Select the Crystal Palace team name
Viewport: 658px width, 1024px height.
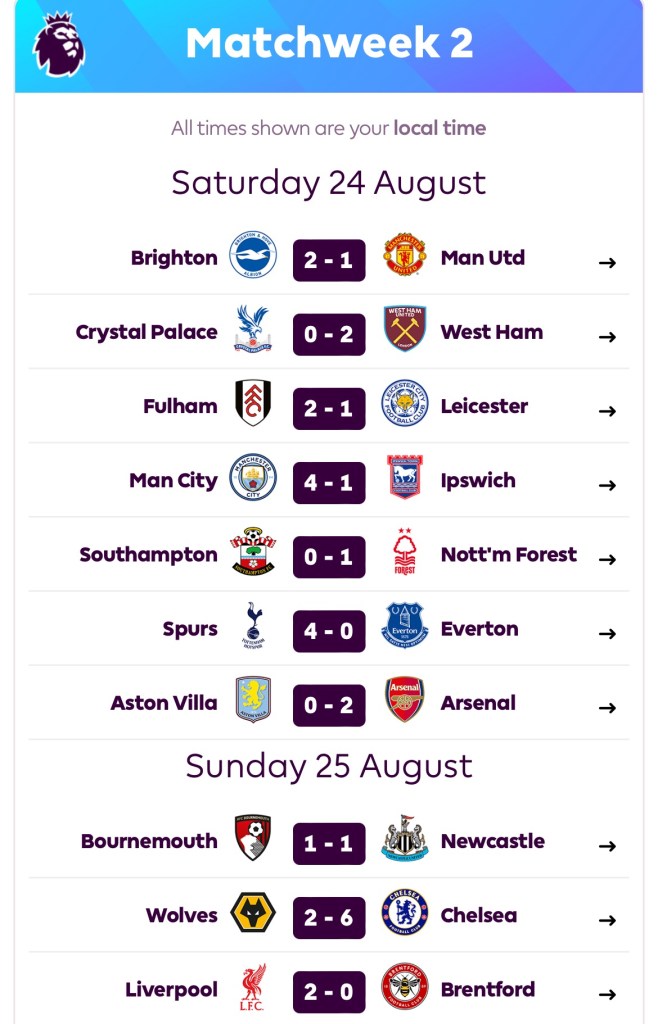click(x=146, y=332)
